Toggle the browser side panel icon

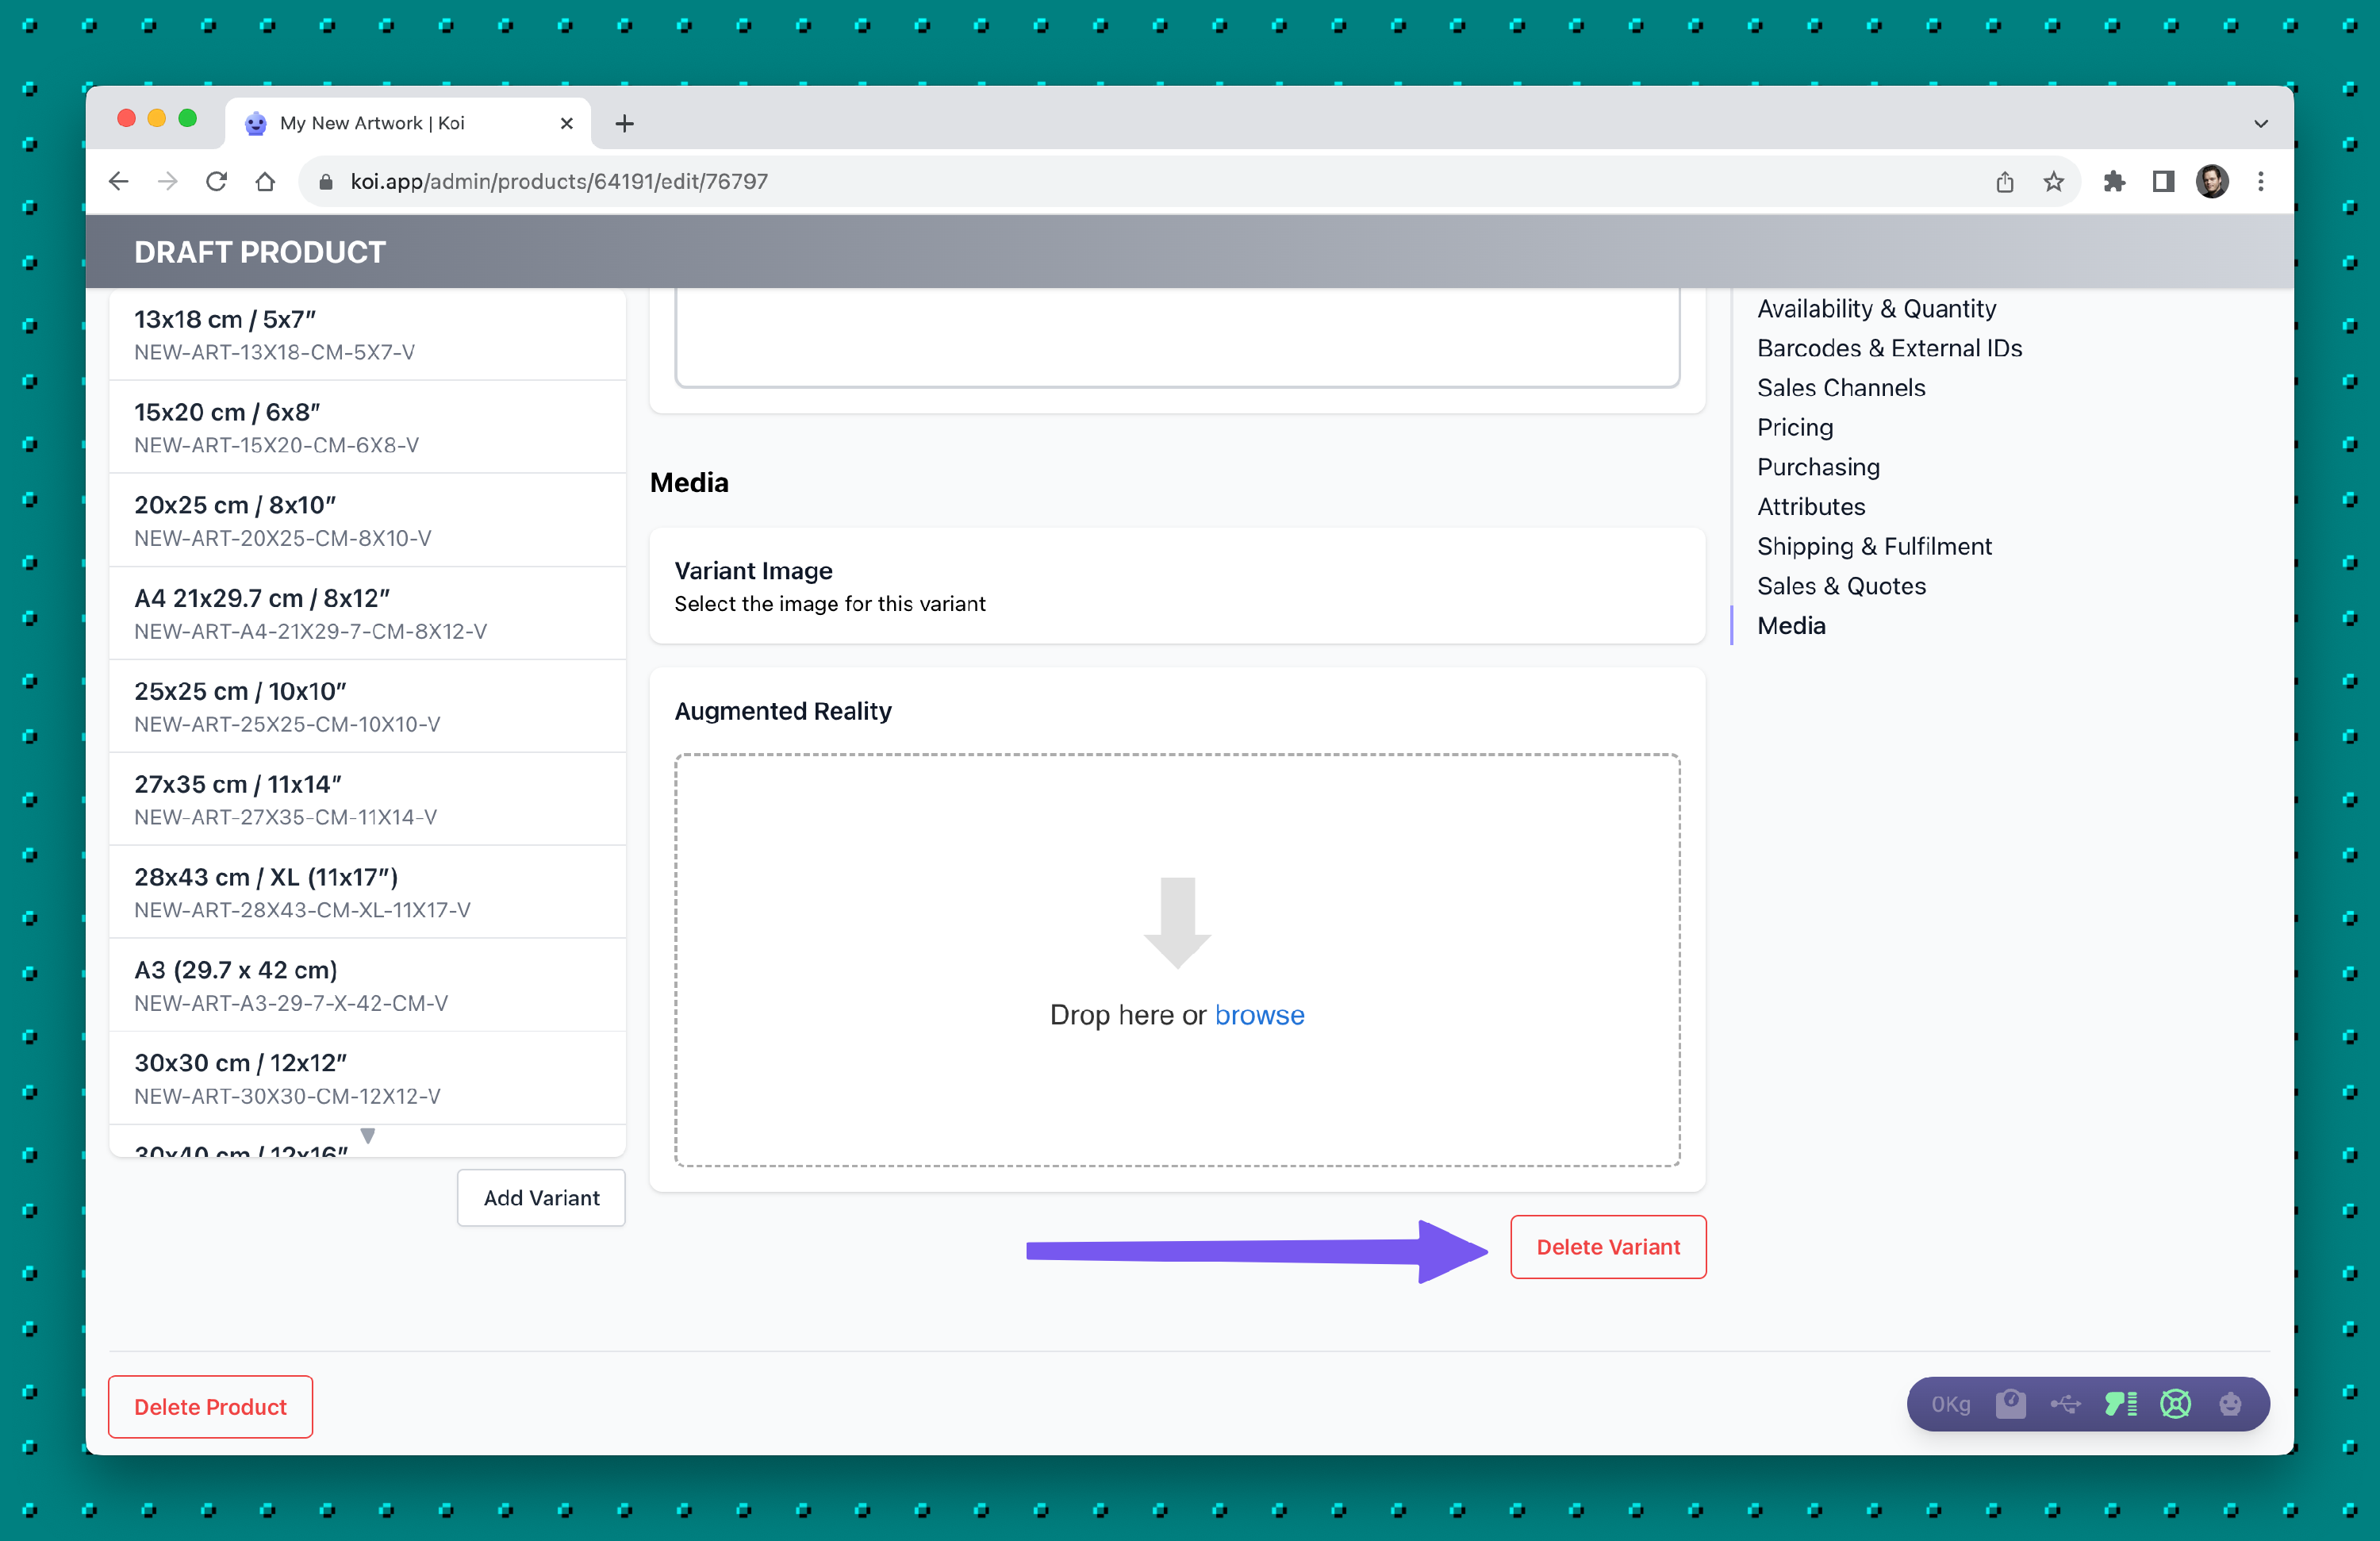[2163, 181]
